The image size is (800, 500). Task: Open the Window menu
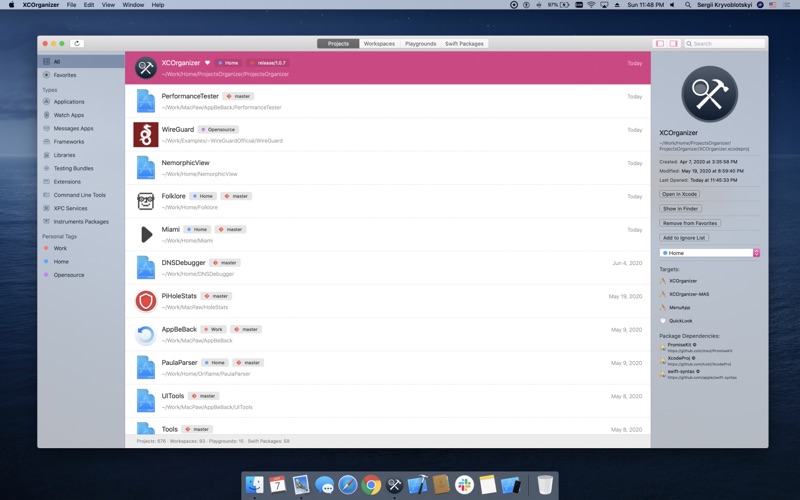pos(133,5)
